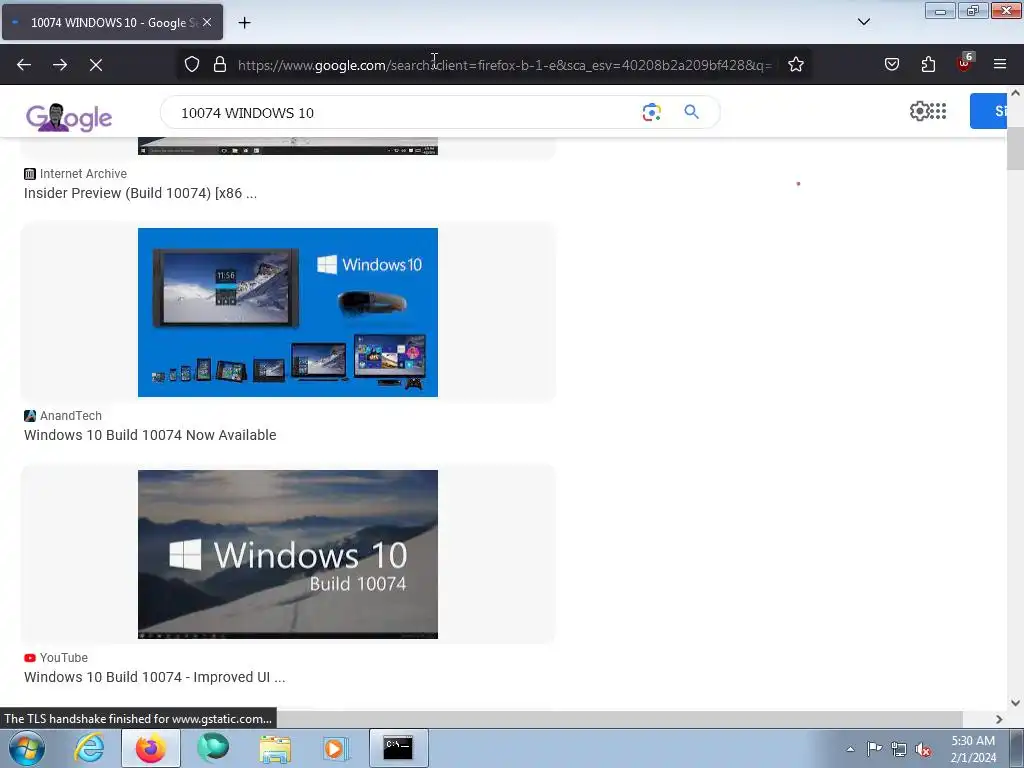
Task: Go forward with the forward arrow
Action: coord(60,65)
